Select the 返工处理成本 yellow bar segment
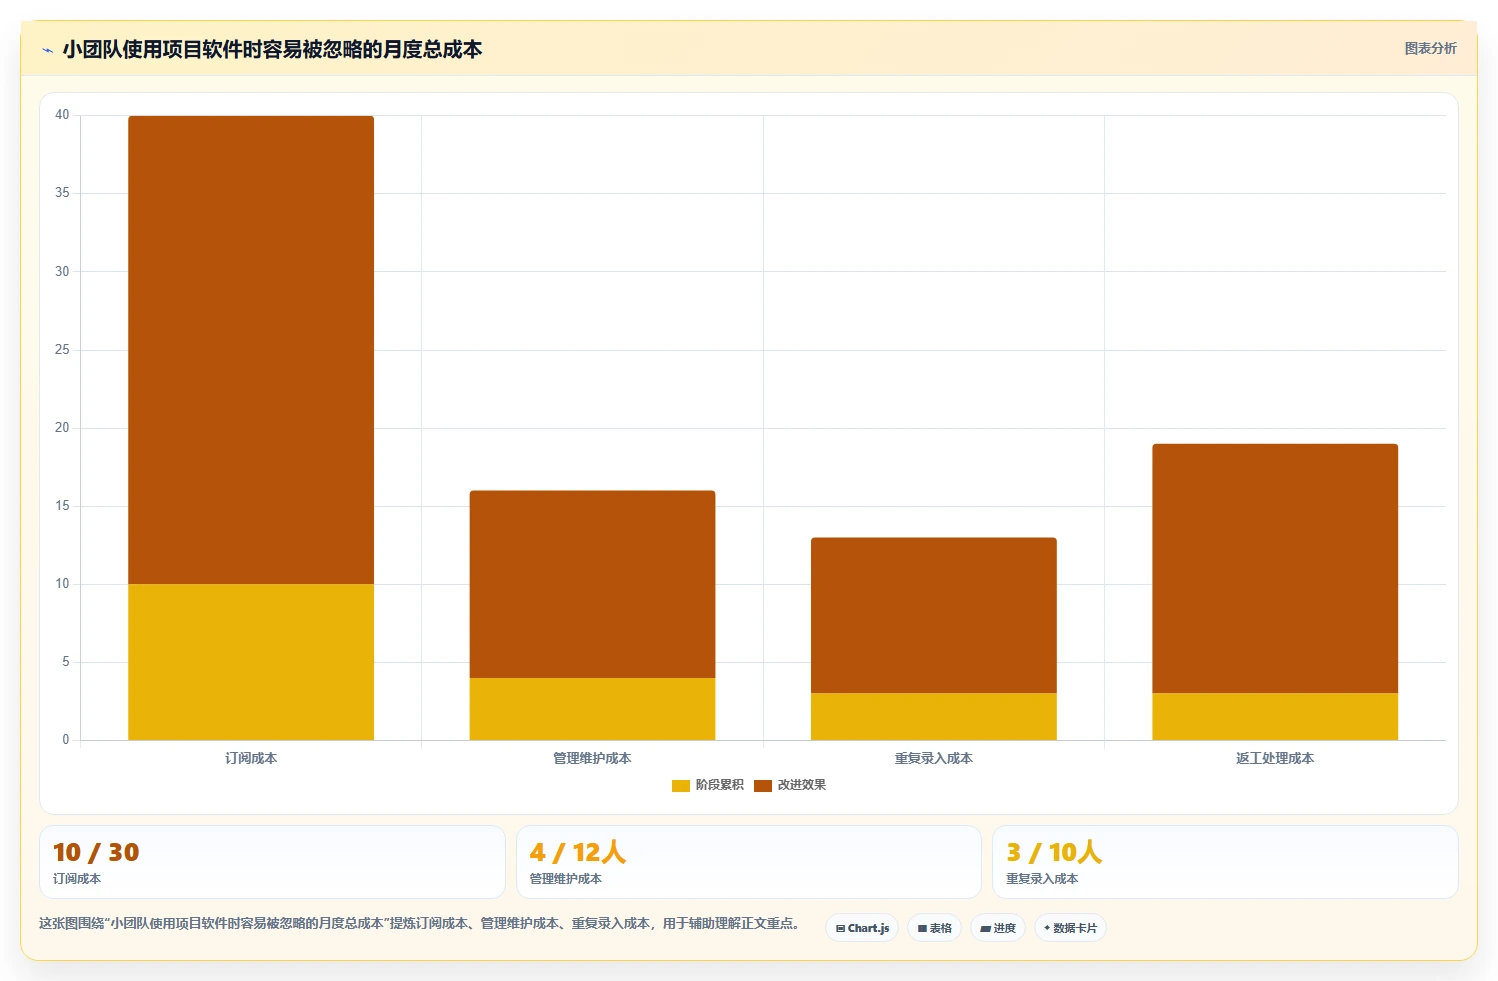This screenshot has height=981, width=1498. pos(1275,717)
